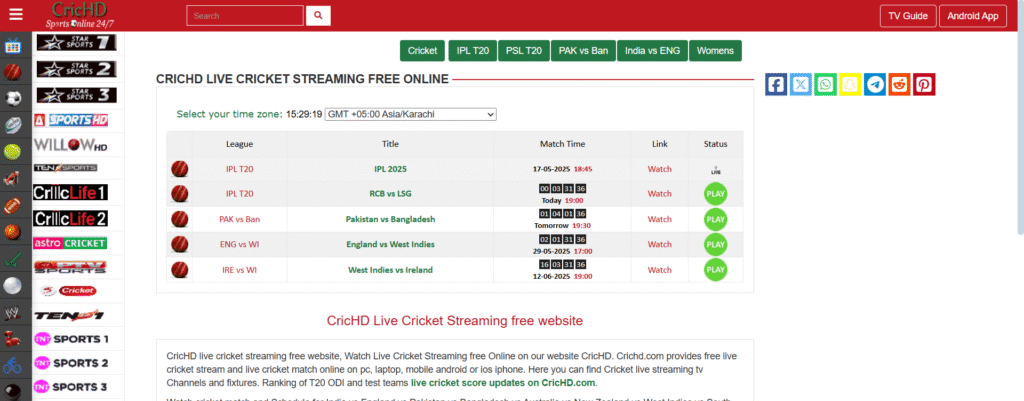The height and width of the screenshot is (401, 1024).
Task: Open the Pakistan vs Bangladesh match title
Action: [391, 219]
